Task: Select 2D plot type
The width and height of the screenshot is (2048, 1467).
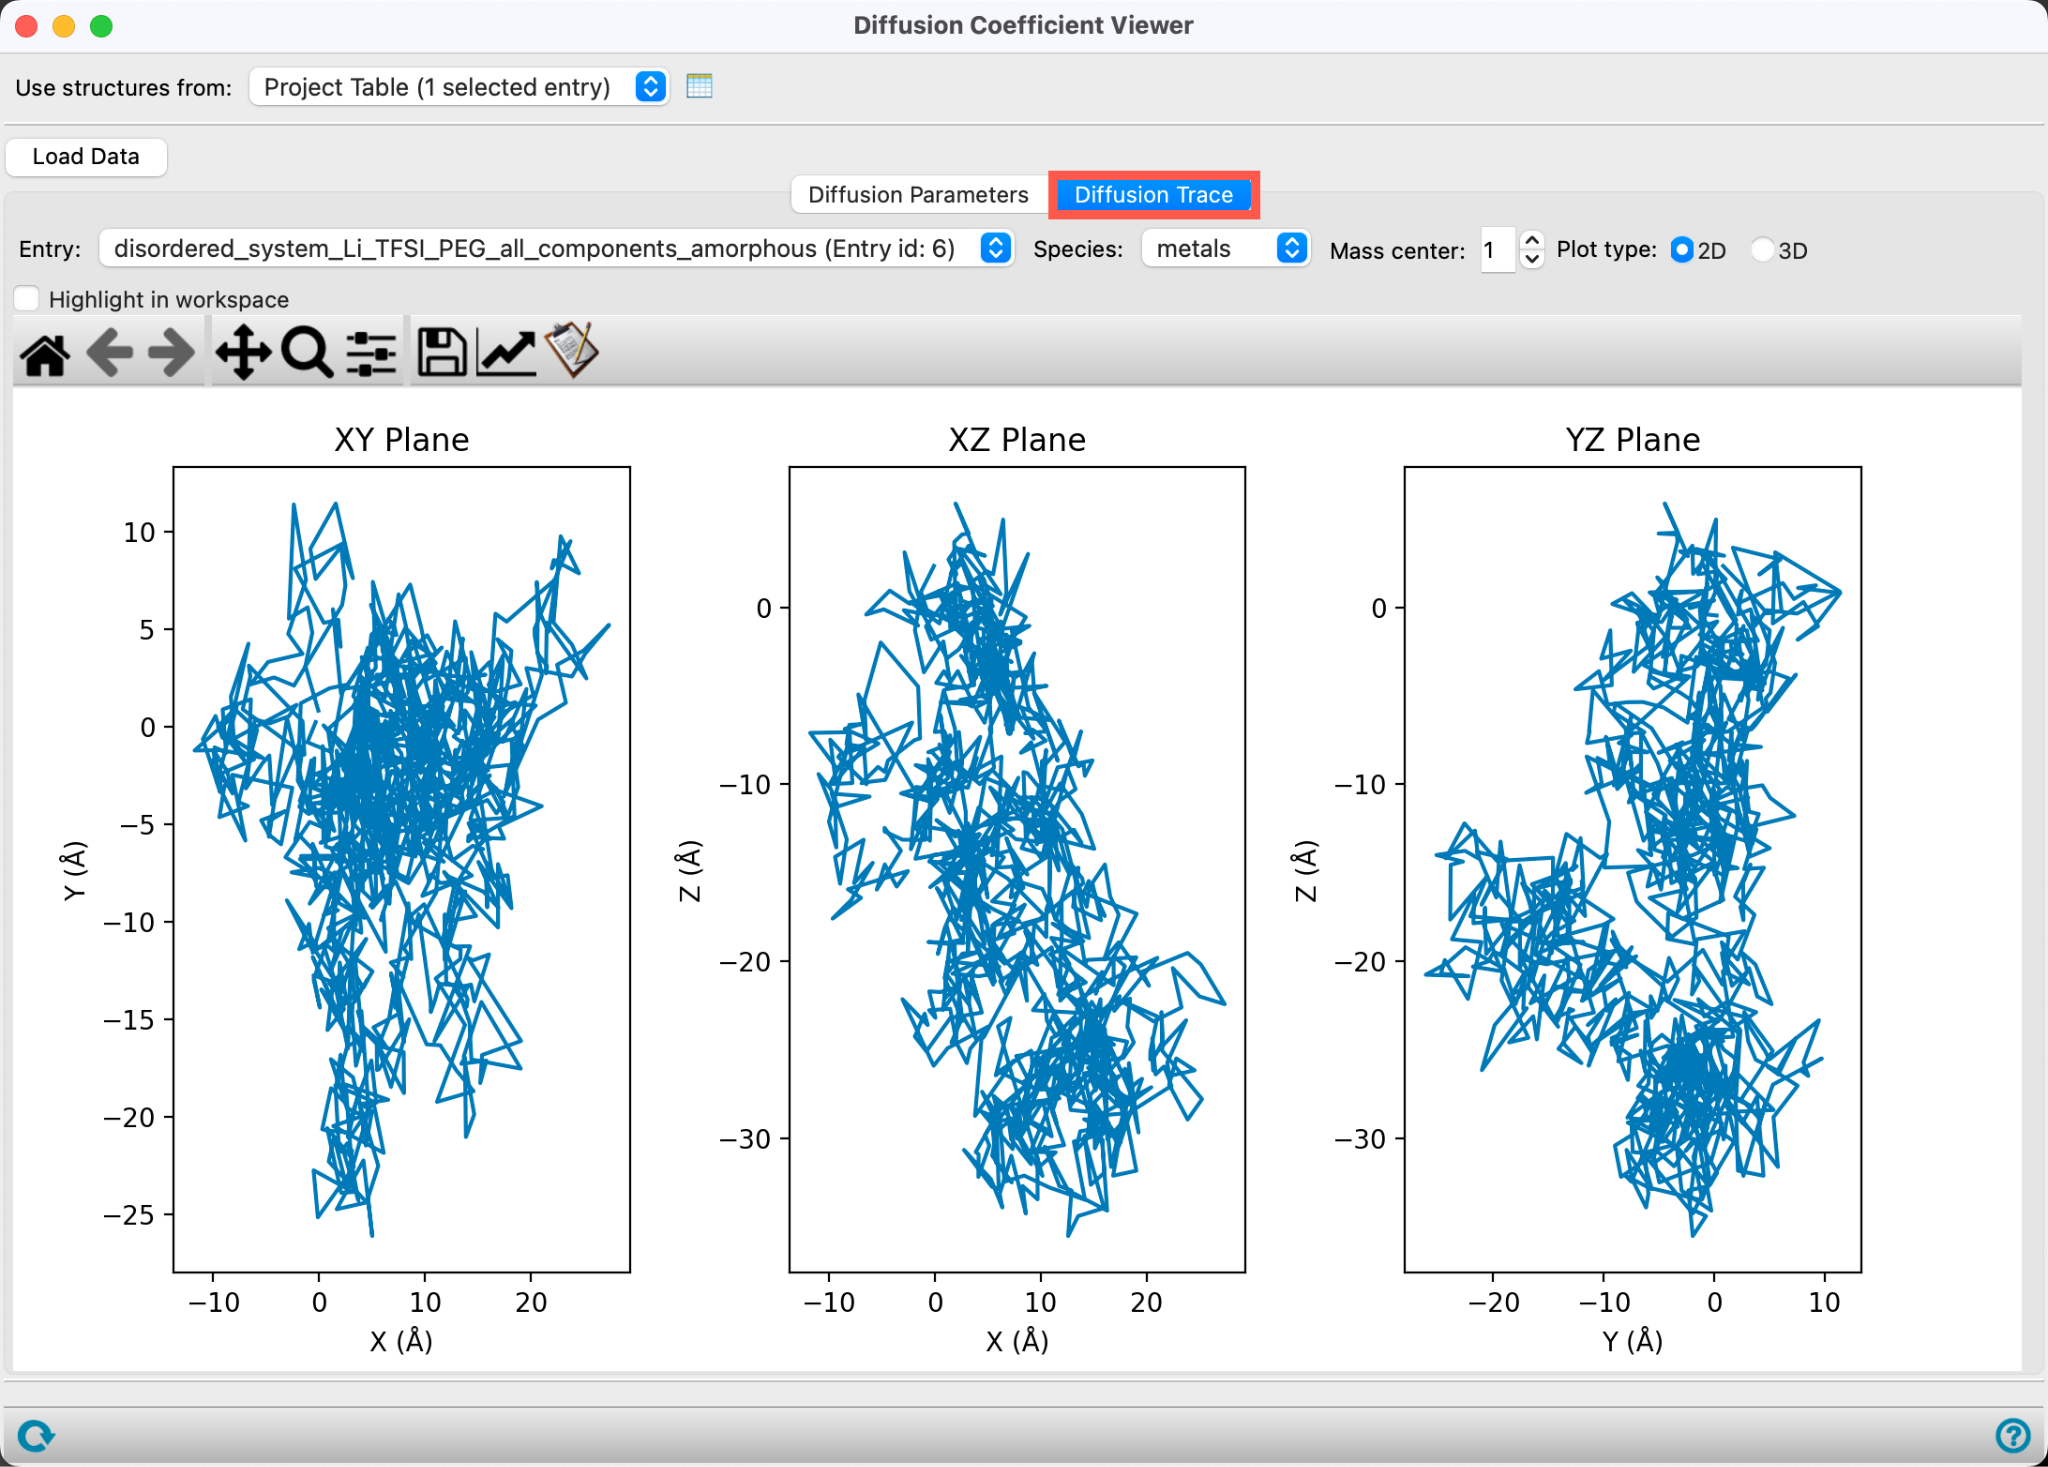Action: [x=1682, y=250]
